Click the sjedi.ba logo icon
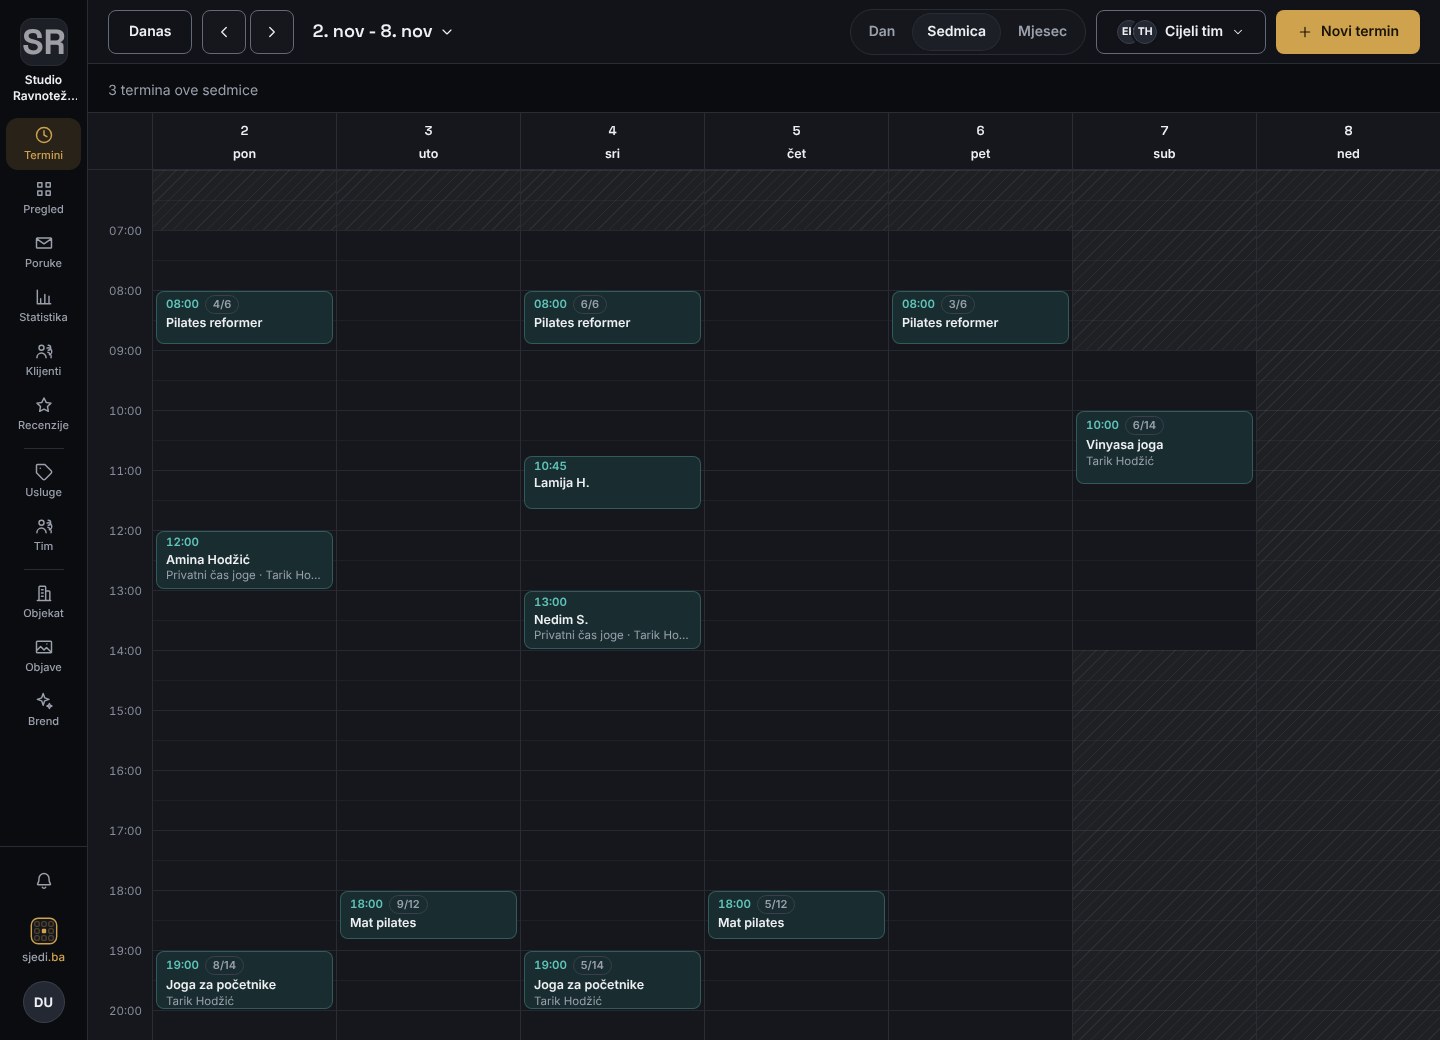 tap(44, 931)
